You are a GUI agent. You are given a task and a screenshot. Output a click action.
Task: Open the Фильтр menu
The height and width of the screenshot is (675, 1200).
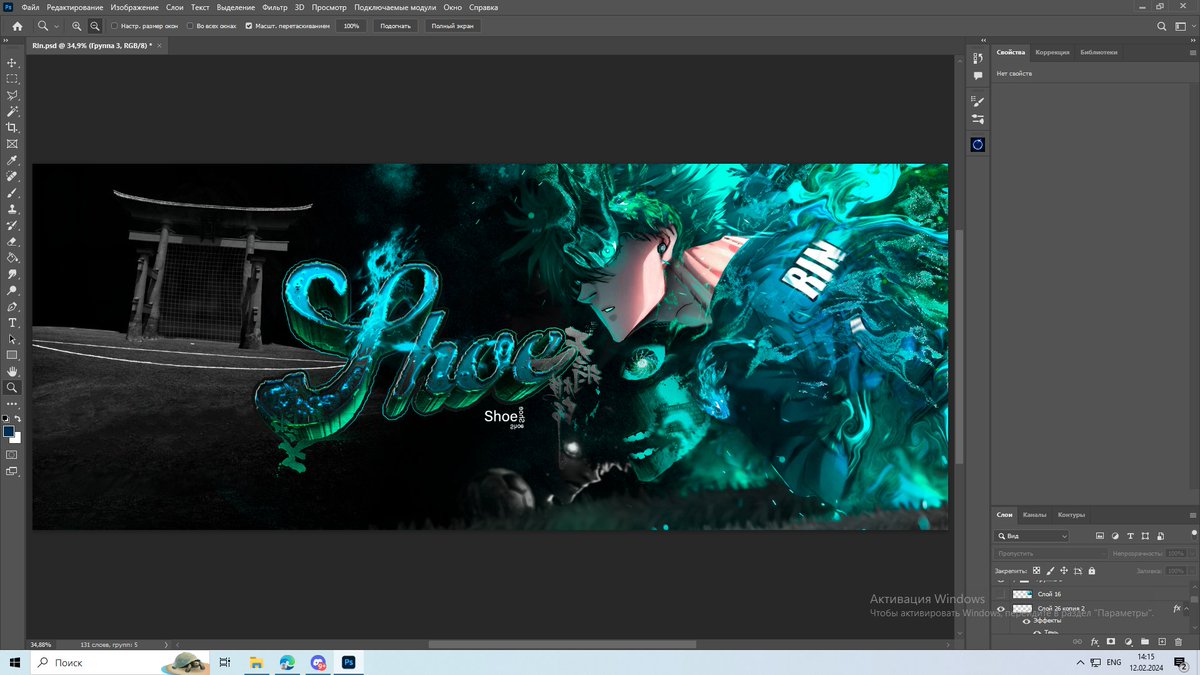click(275, 7)
